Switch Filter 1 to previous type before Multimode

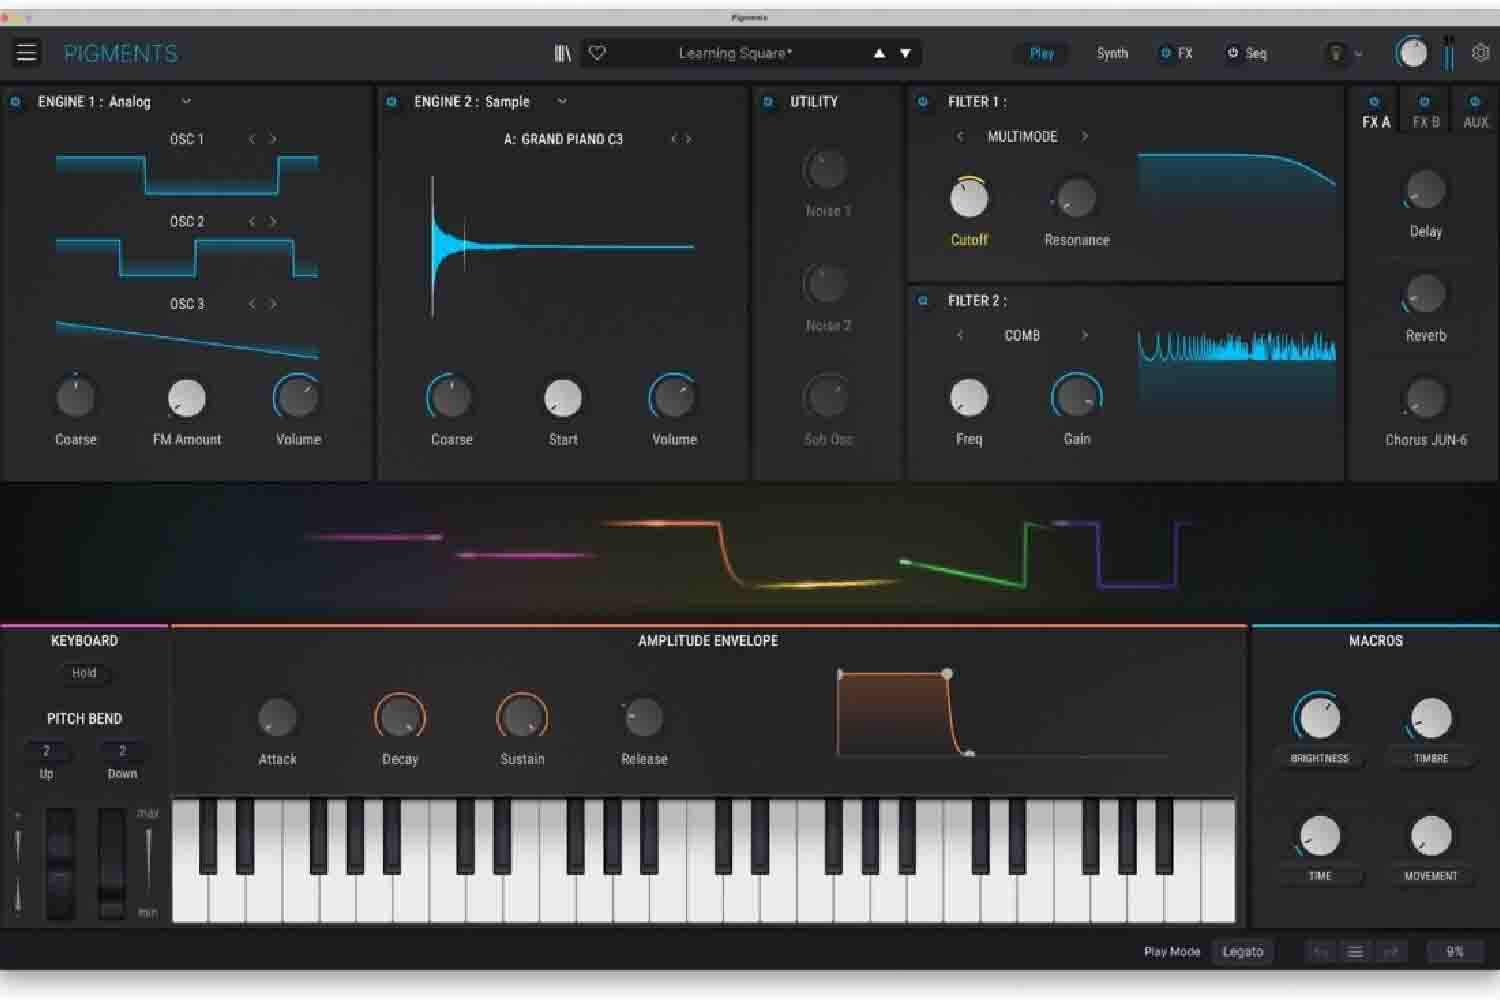point(960,136)
